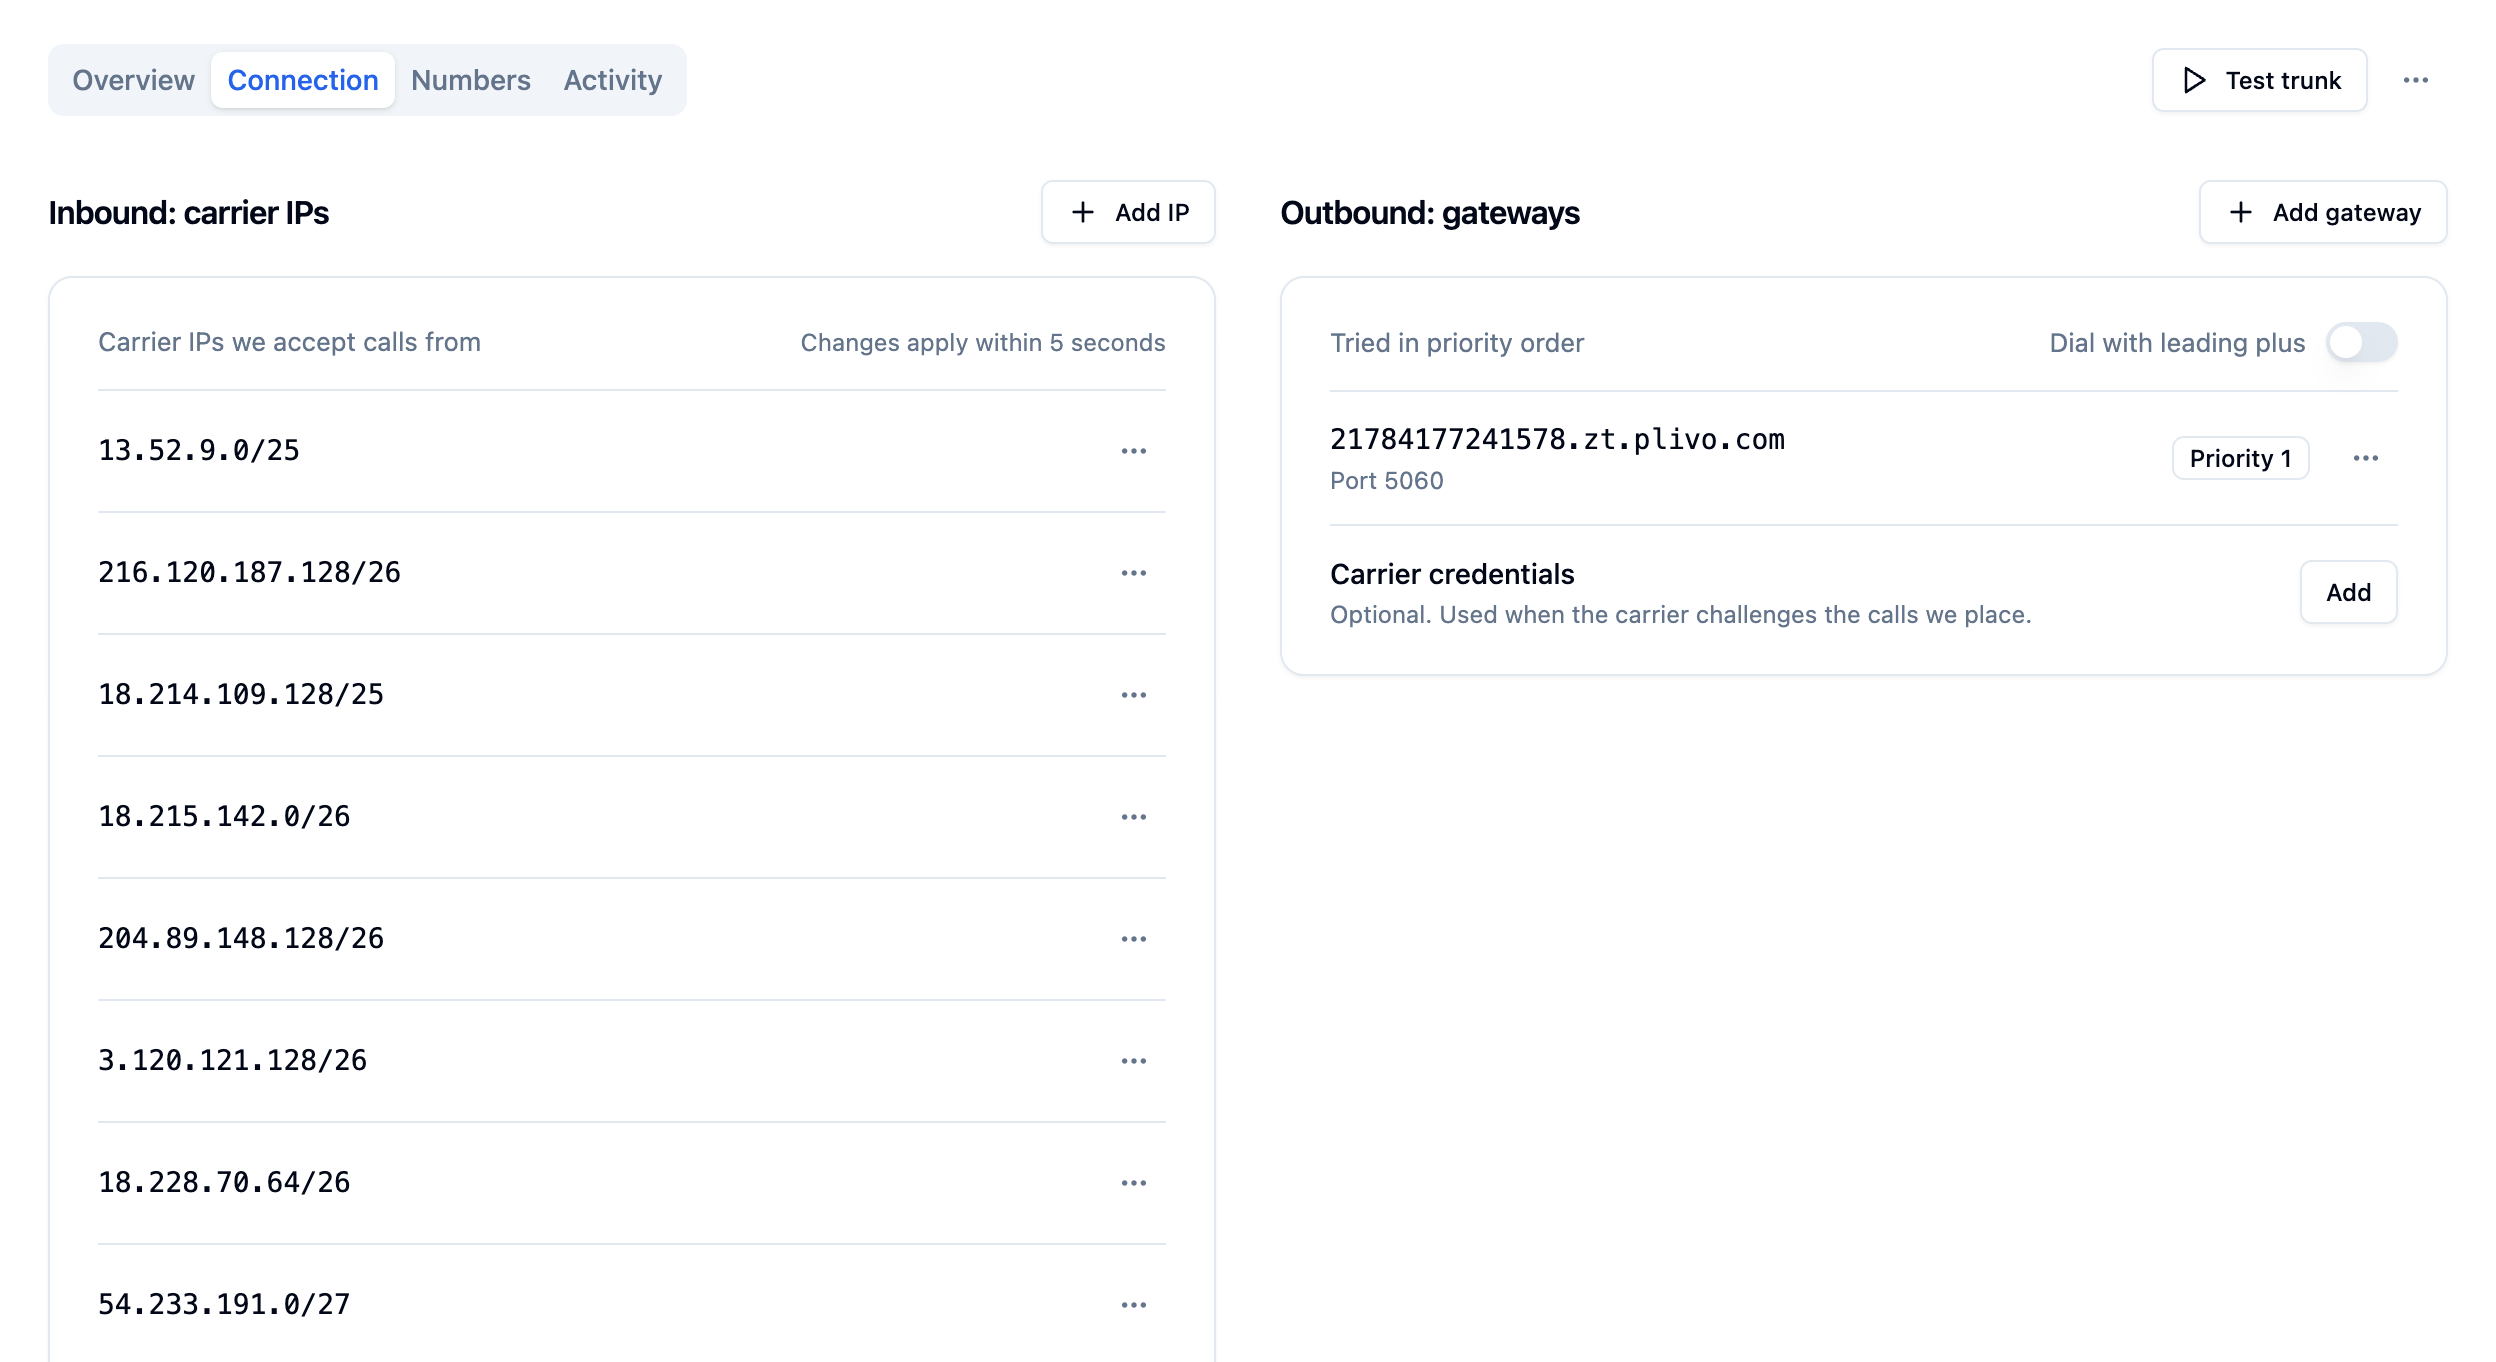
Task: Open options for the plivo.com gateway
Action: pos(2365,458)
